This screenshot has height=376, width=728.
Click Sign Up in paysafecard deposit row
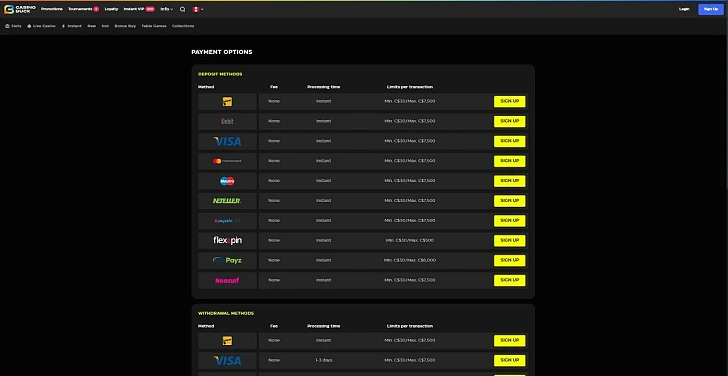click(509, 220)
